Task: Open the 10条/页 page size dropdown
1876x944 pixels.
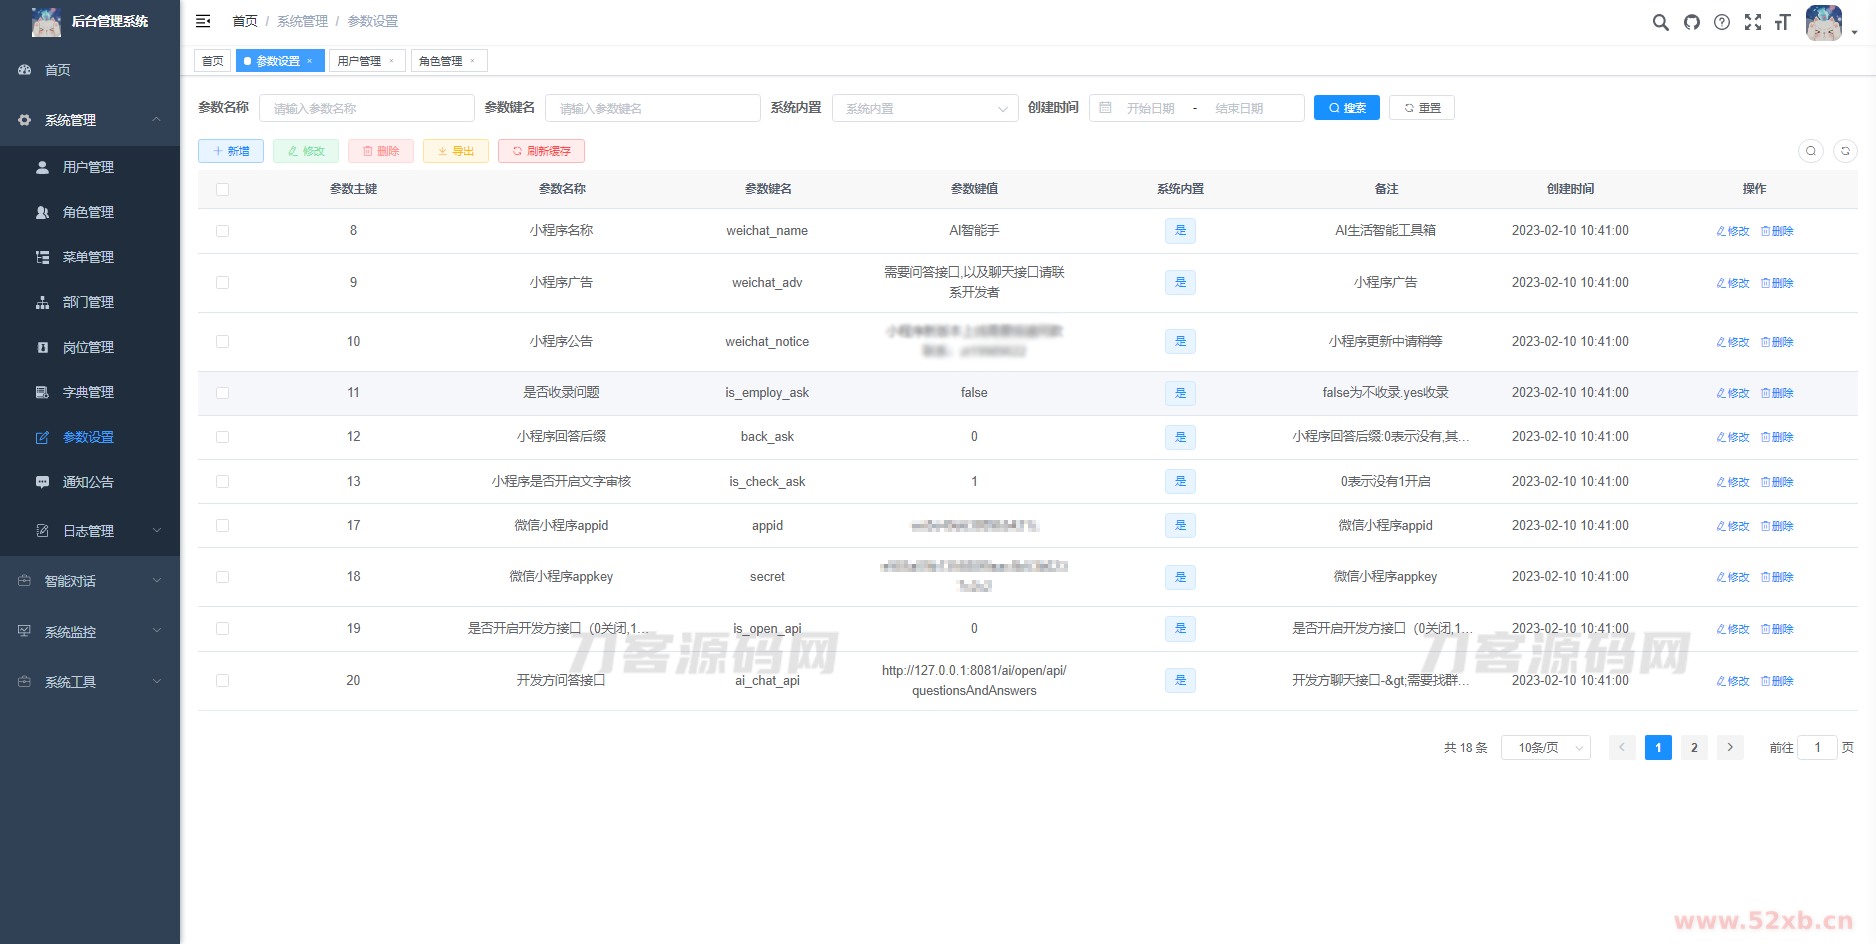Action: (1545, 748)
